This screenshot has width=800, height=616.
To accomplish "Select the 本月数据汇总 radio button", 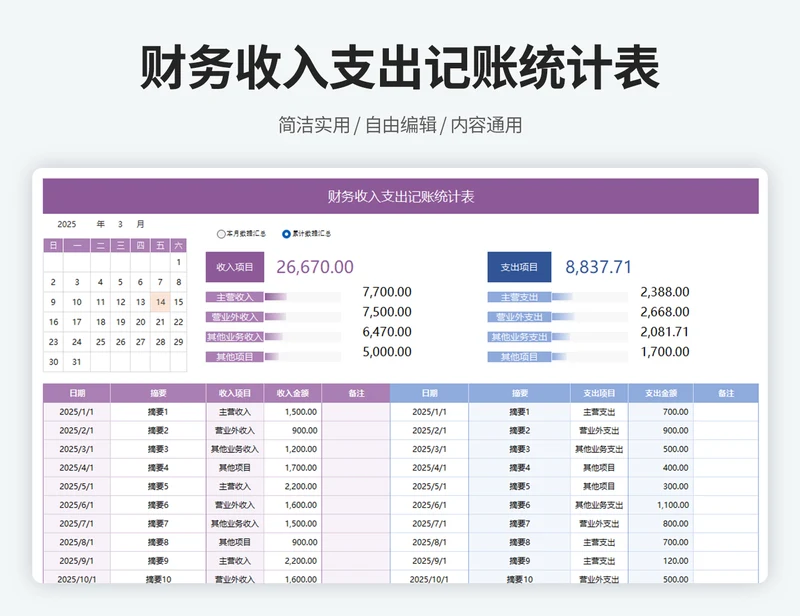I will tap(221, 234).
